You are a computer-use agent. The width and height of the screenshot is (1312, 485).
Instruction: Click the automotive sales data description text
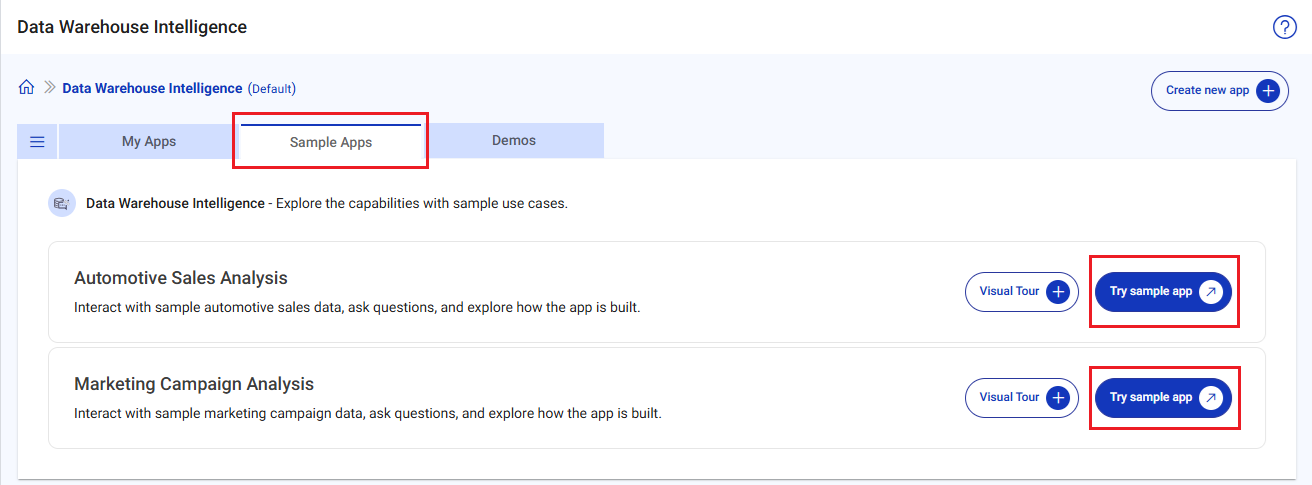357,307
